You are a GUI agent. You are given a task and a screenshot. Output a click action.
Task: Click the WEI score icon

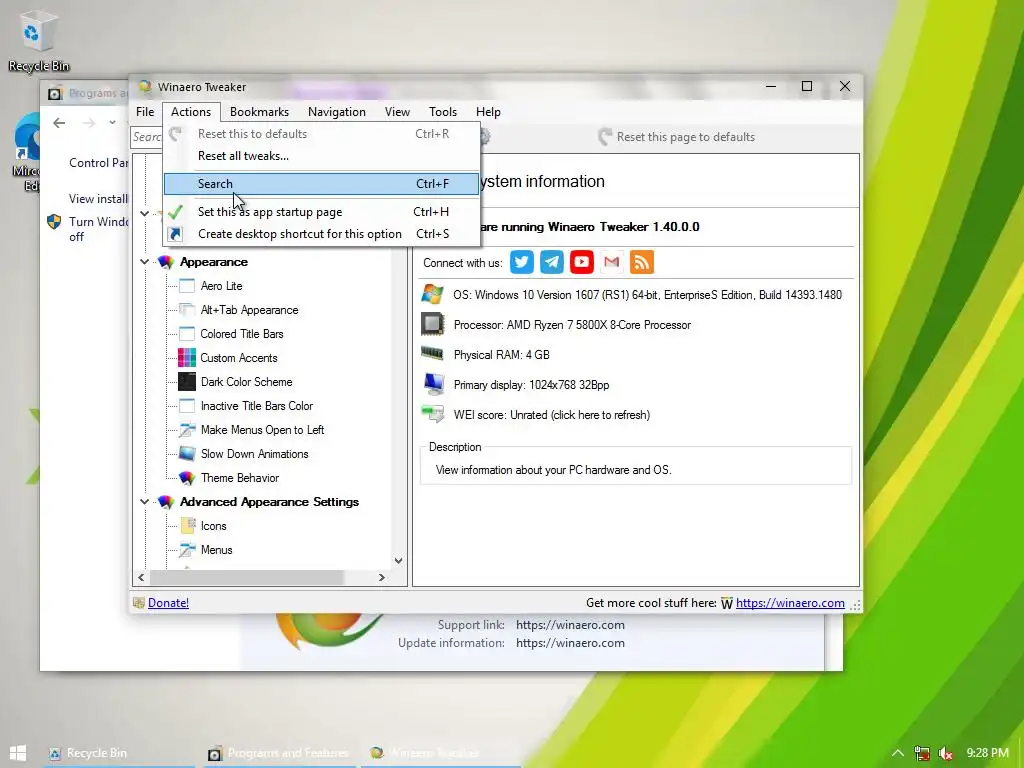coord(432,414)
